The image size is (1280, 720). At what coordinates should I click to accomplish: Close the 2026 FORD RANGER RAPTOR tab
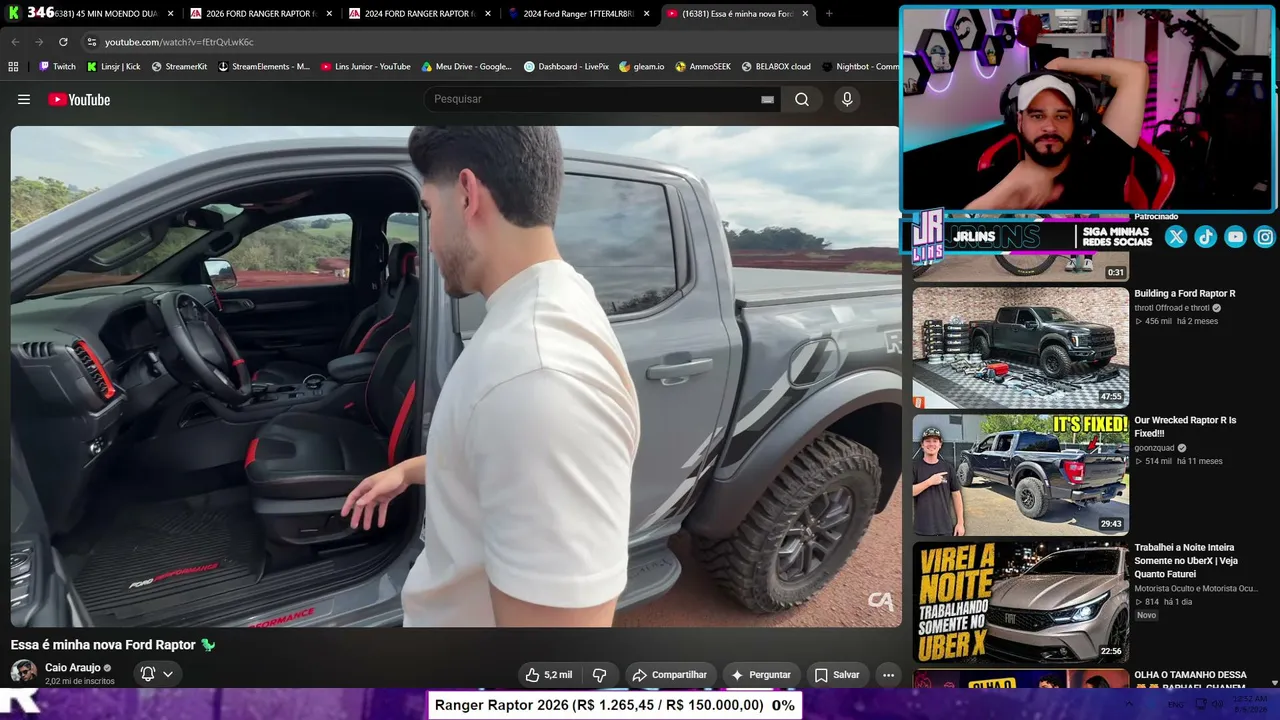click(x=329, y=14)
